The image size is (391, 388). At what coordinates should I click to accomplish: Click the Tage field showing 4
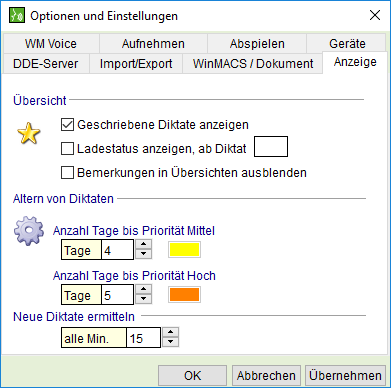pyautogui.click(x=117, y=250)
